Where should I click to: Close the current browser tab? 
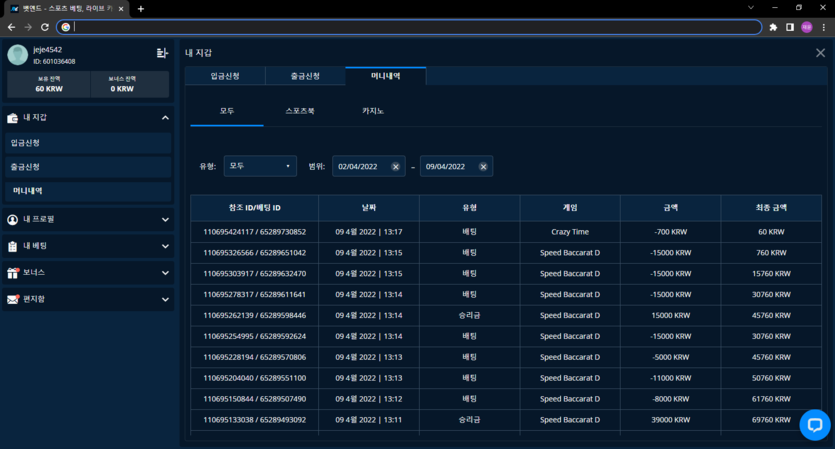point(121,9)
